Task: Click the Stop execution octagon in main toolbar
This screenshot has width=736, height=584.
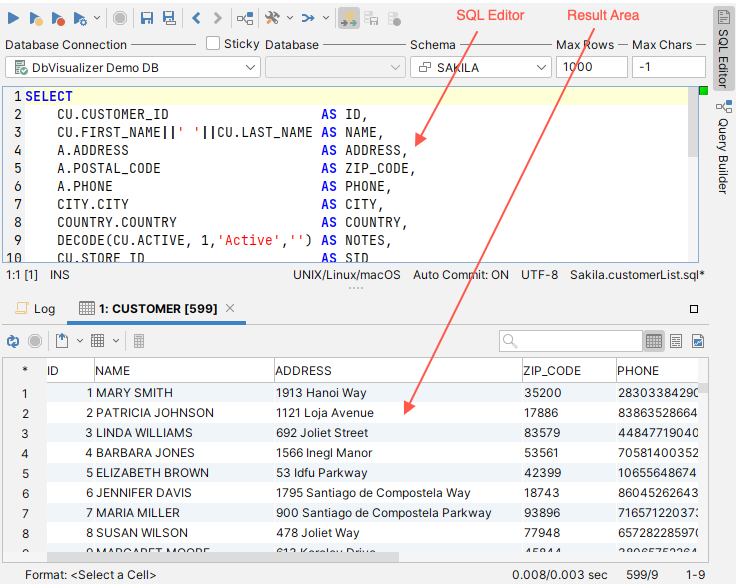Action: coord(120,18)
